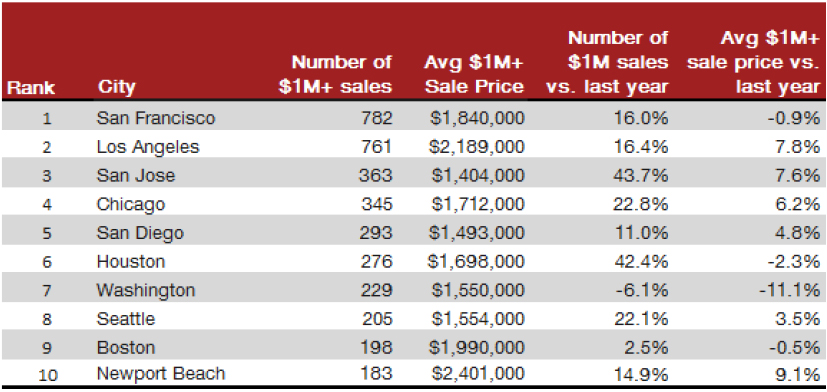827x392 pixels.
Task: Click Chicago's average price $1,712,000
Action: coord(478,204)
